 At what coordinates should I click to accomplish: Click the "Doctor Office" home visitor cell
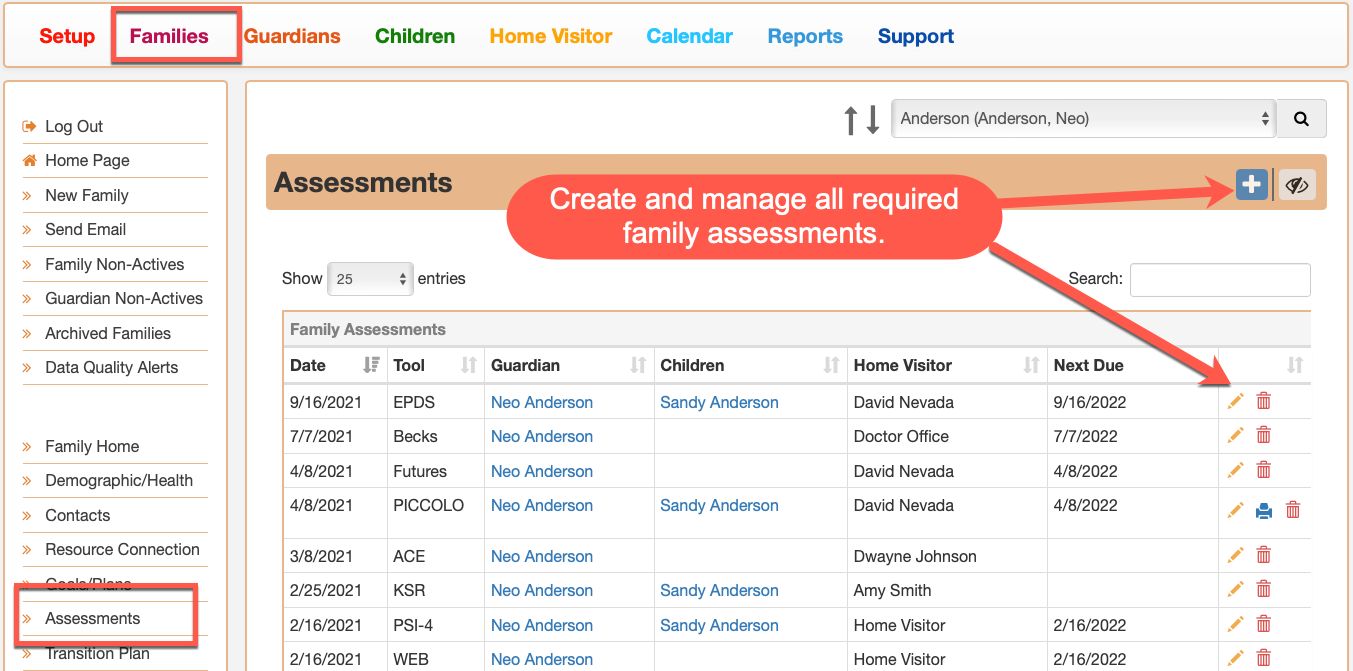901,436
